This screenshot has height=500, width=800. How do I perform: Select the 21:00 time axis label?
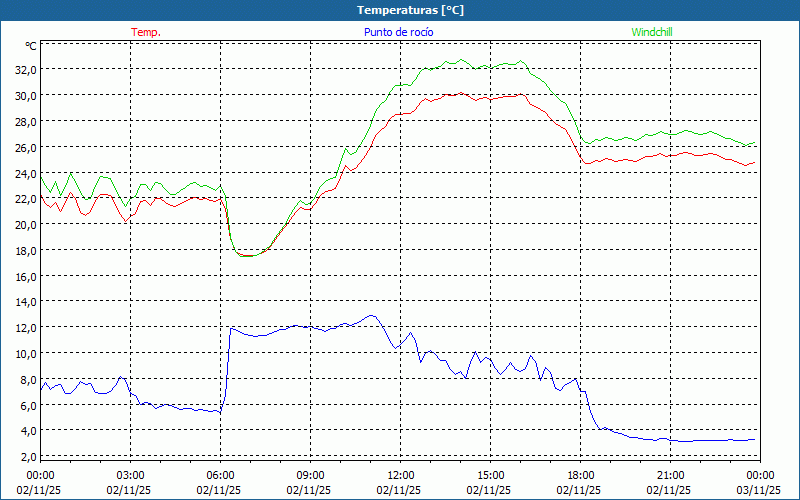click(x=670, y=475)
